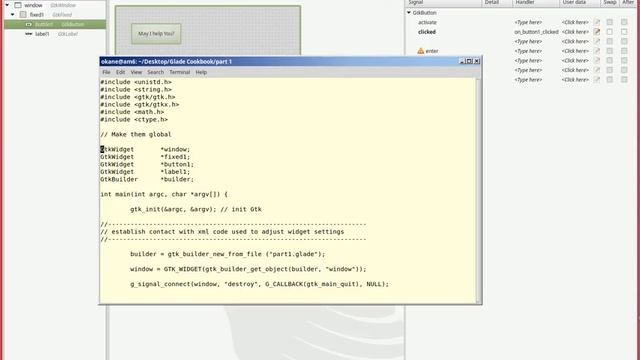The width and height of the screenshot is (640, 360).
Task: Click the '*button1;' declaration in code
Action: point(177,164)
